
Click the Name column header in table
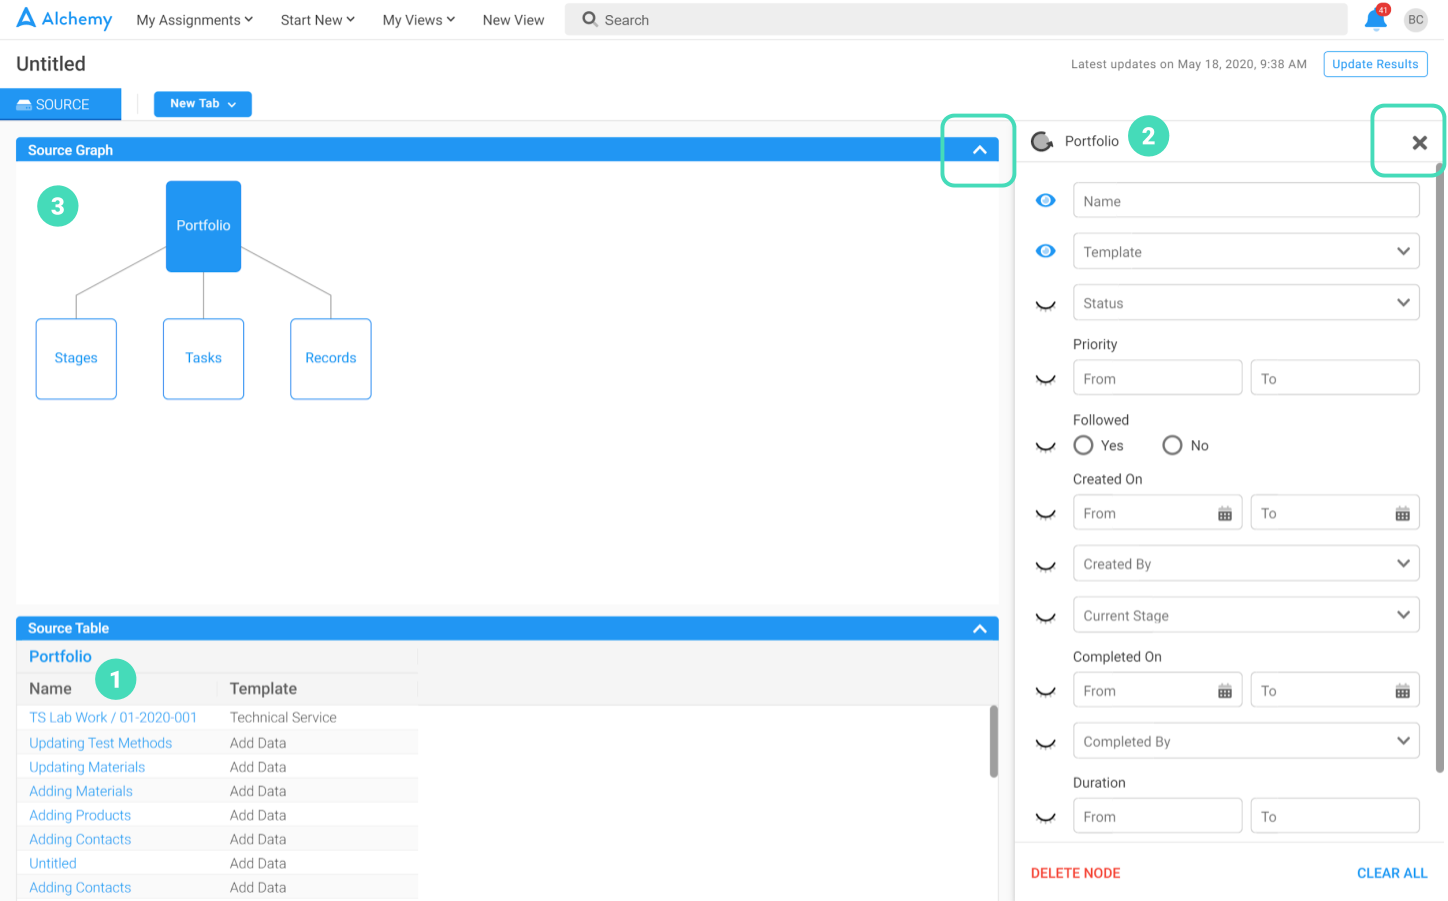point(50,688)
